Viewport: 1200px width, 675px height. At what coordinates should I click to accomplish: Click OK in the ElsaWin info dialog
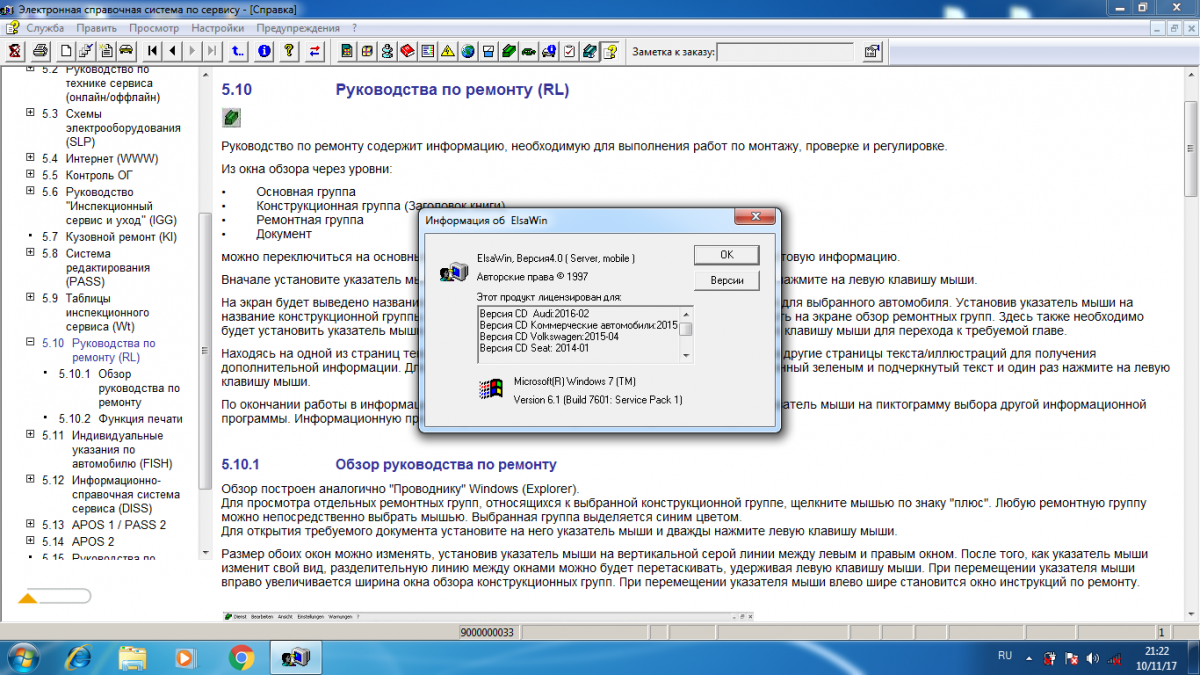pyautogui.click(x=727, y=254)
